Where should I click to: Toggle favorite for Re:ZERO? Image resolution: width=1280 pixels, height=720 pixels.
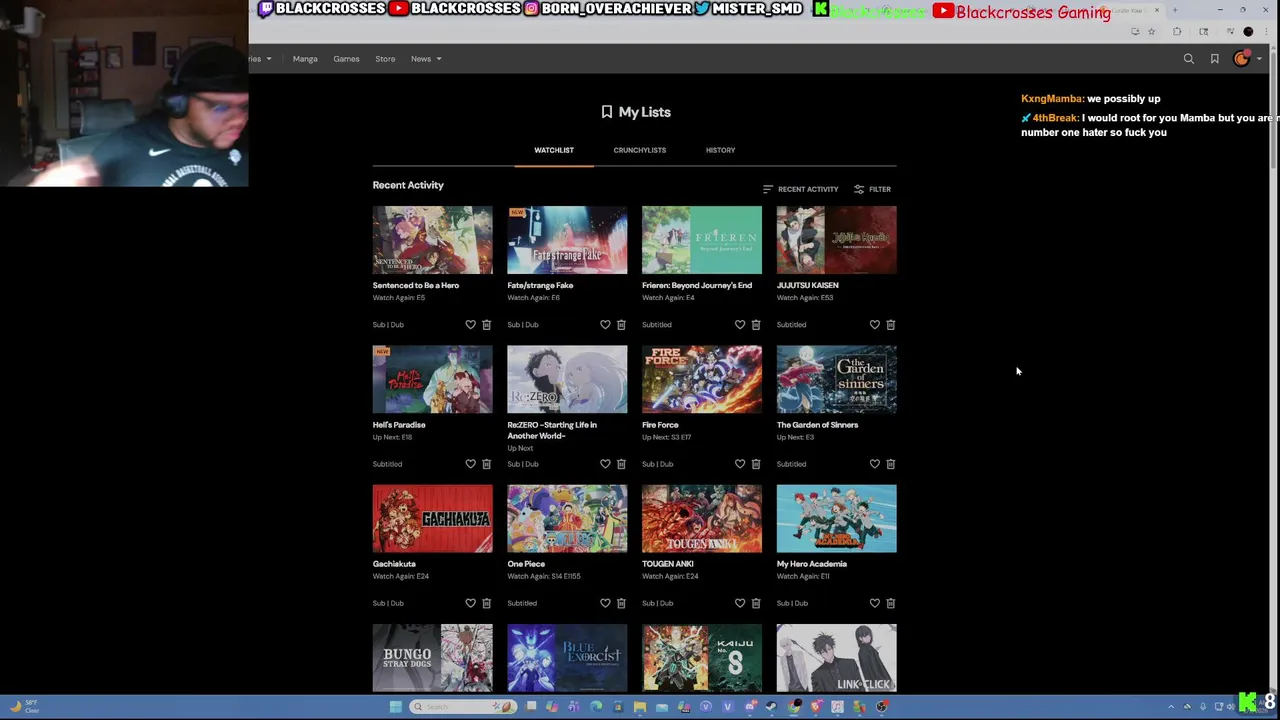pos(605,464)
